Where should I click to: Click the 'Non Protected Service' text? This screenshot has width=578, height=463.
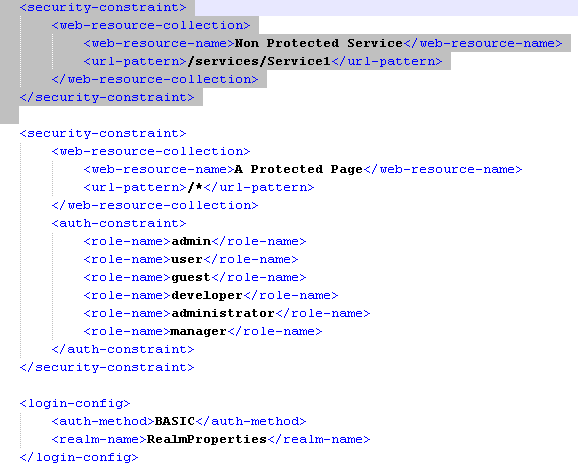click(318, 43)
